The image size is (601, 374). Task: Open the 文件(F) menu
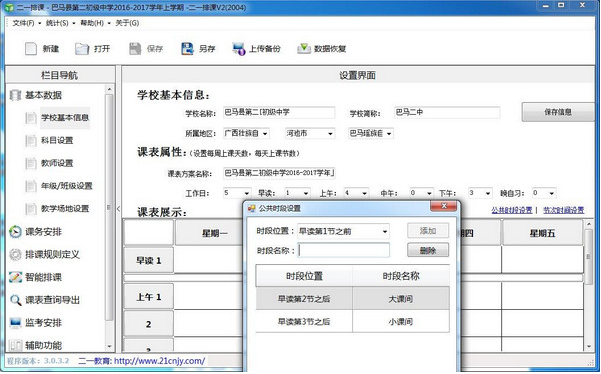(x=23, y=23)
